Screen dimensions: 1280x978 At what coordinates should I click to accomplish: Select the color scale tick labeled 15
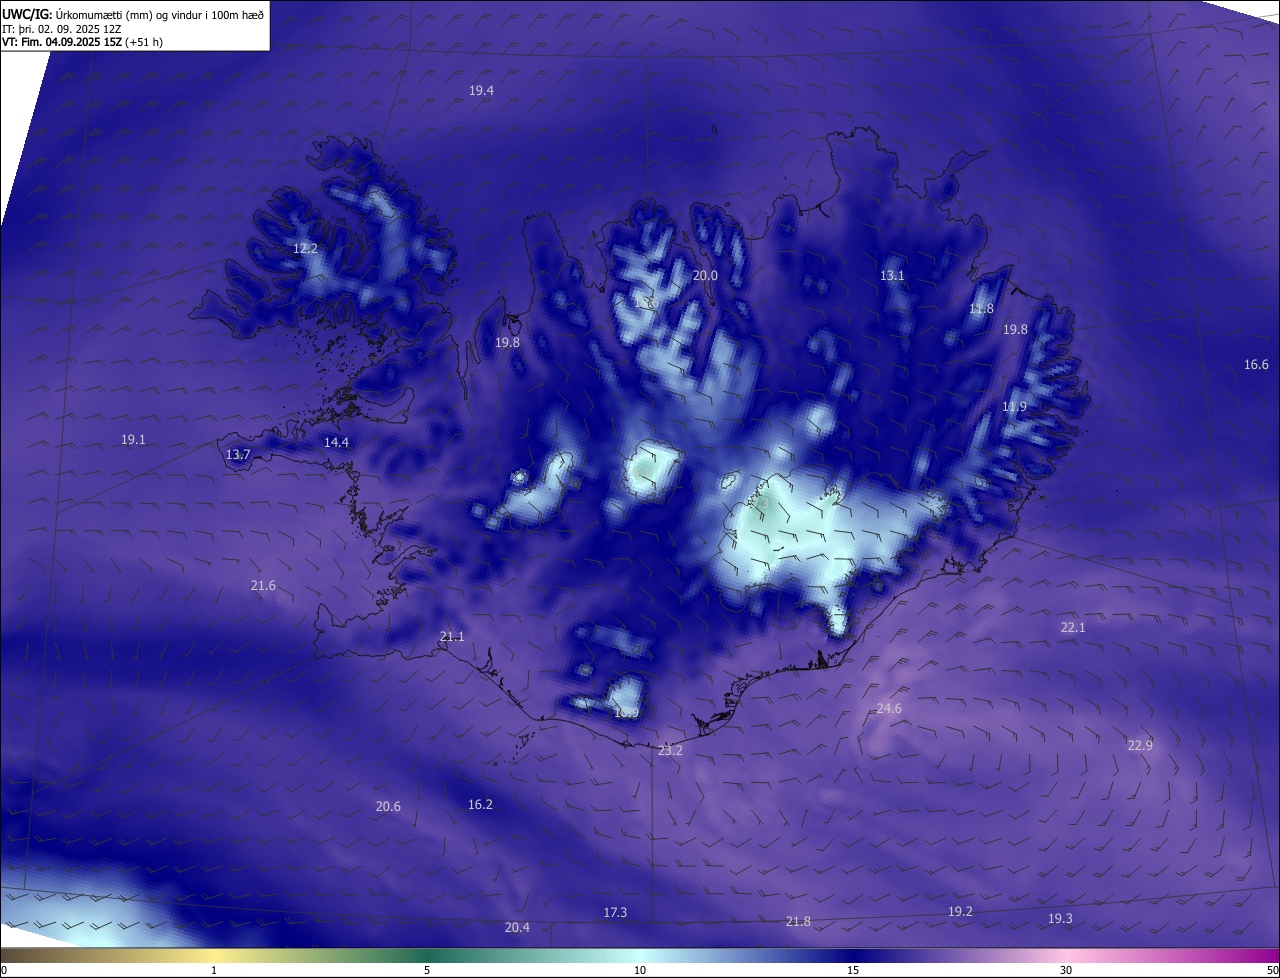(853, 970)
